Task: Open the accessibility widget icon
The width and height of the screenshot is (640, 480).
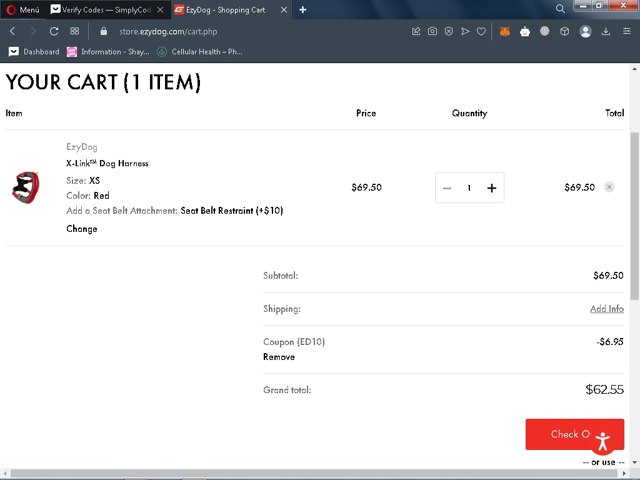Action: click(x=602, y=441)
